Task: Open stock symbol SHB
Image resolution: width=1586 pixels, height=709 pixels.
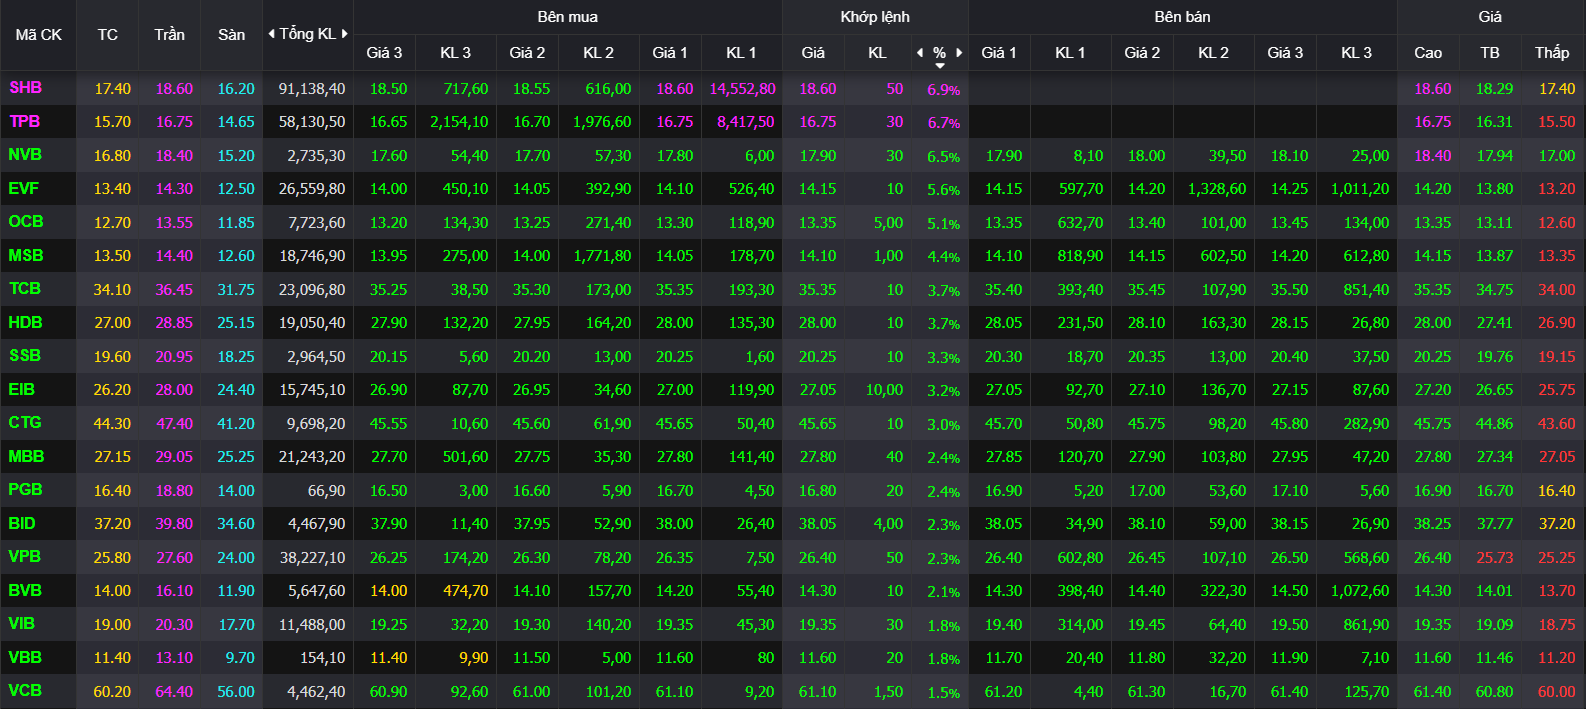Action: [26, 88]
